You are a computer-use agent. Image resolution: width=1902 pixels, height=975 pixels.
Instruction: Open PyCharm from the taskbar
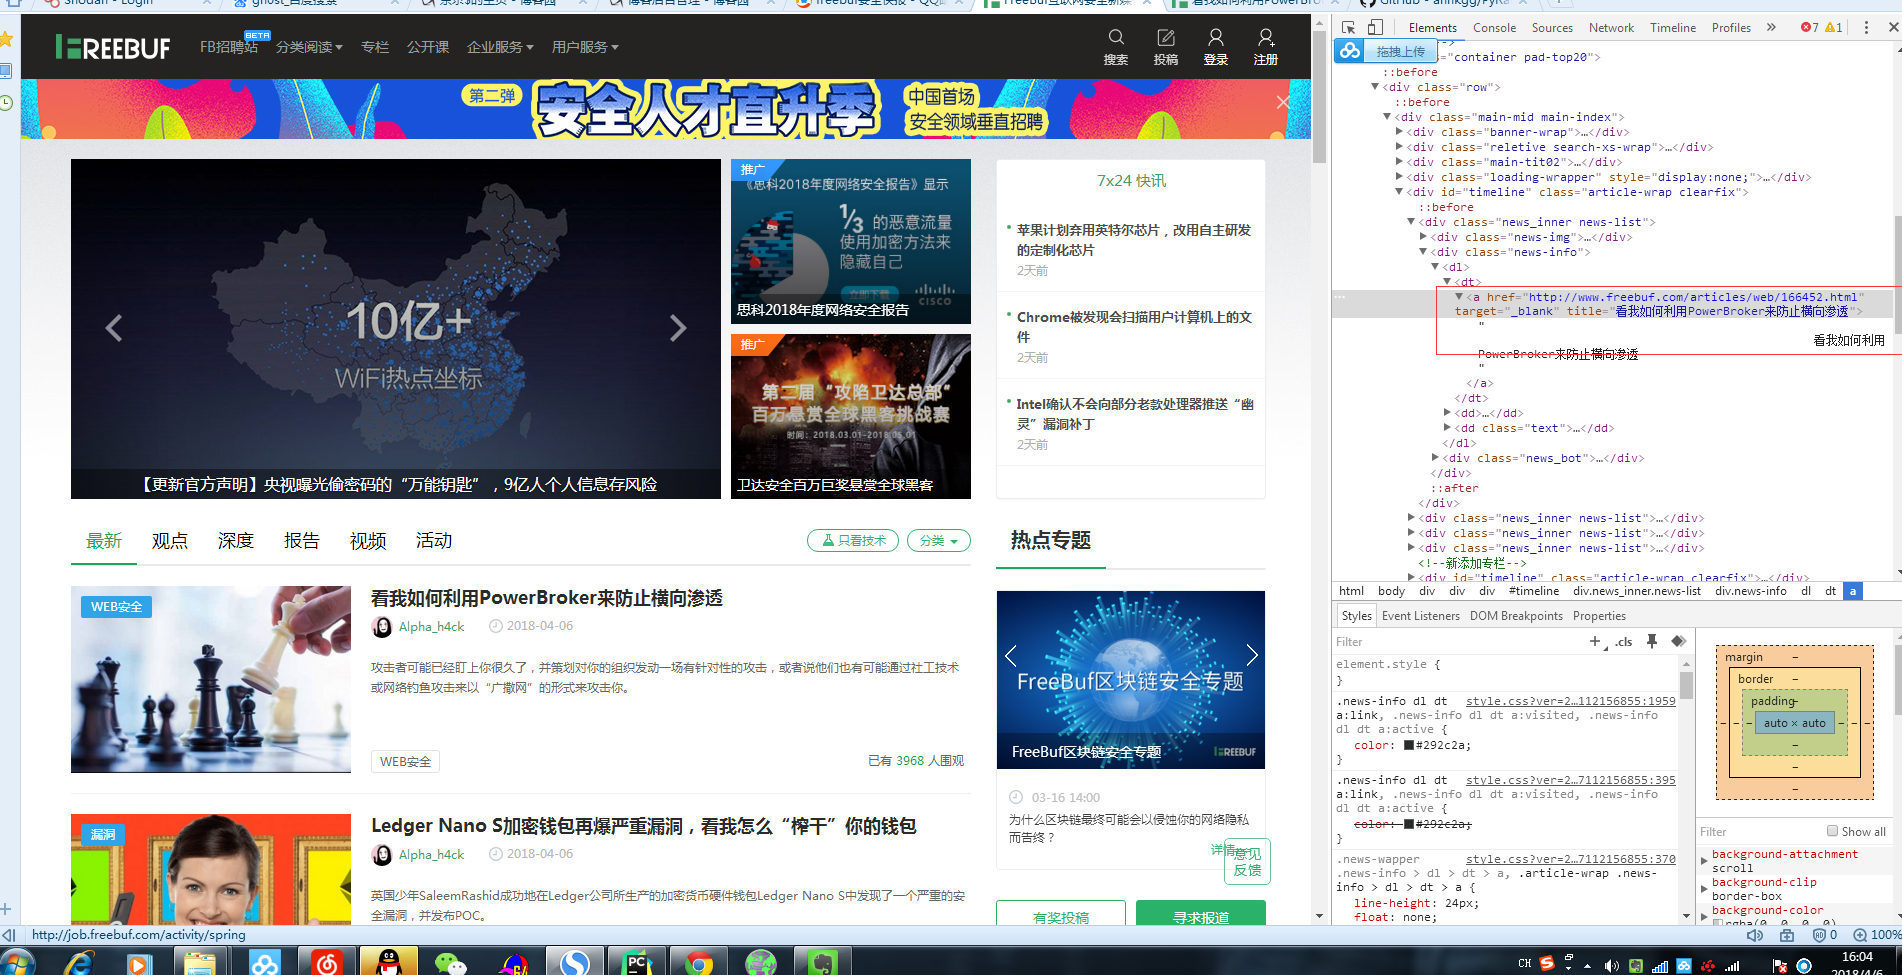click(637, 962)
